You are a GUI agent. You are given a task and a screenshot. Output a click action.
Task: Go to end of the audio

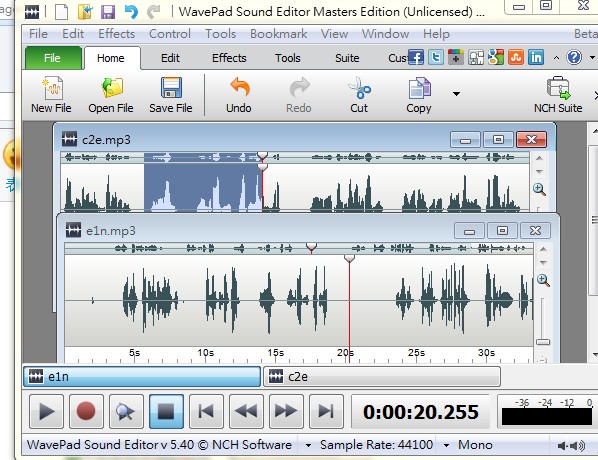(x=326, y=412)
